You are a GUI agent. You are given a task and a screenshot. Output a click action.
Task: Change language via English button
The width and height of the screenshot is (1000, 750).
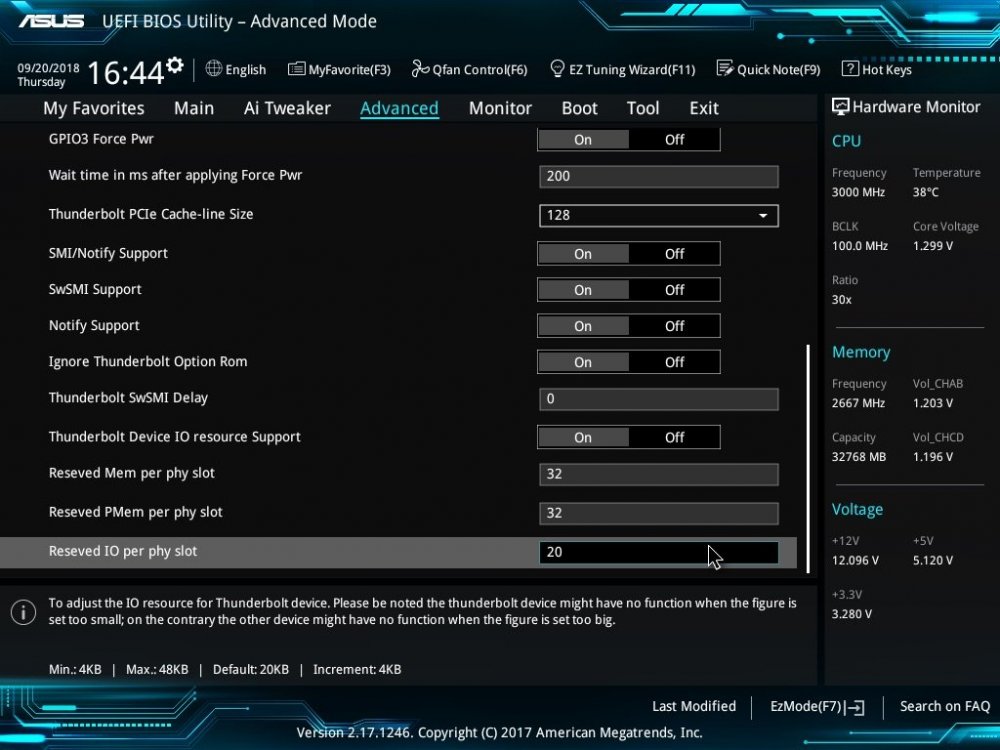pyautogui.click(x=246, y=70)
